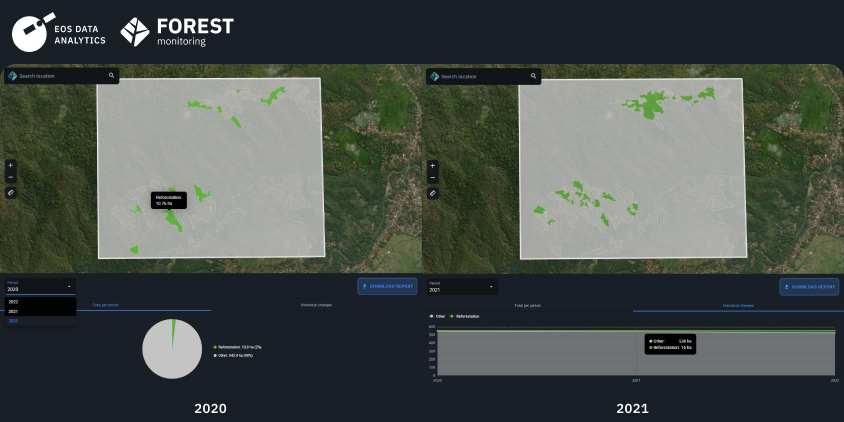
Task: Click the 2020 label on chart x-axis
Action: click(438, 380)
